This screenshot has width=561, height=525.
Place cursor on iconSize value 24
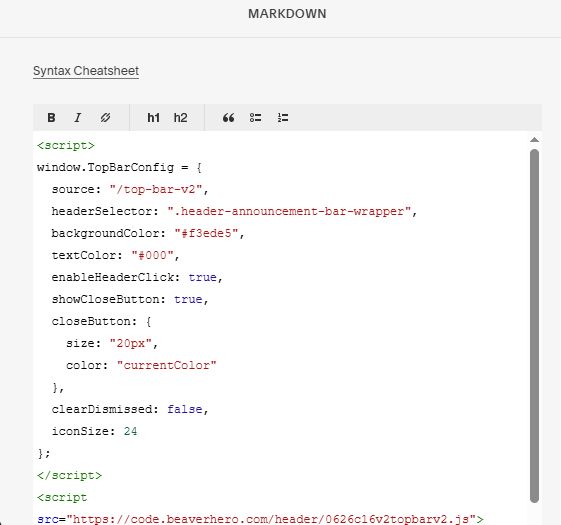point(131,431)
